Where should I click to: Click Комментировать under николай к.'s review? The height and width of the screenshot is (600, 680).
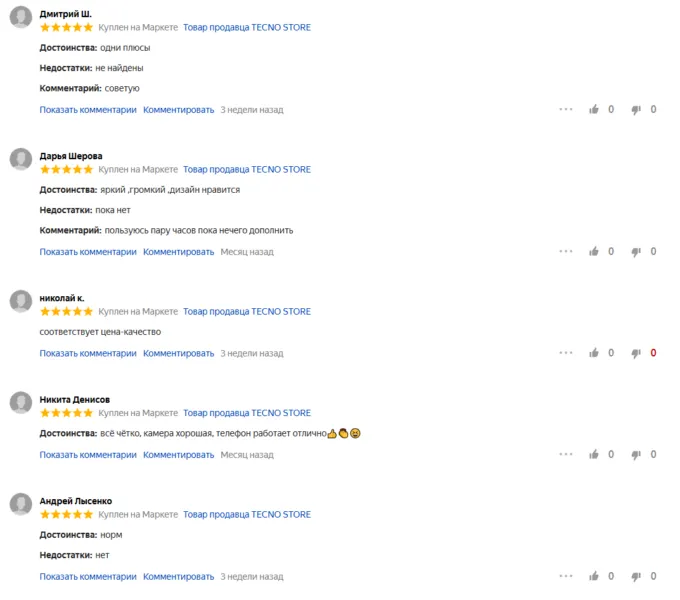[x=178, y=353]
